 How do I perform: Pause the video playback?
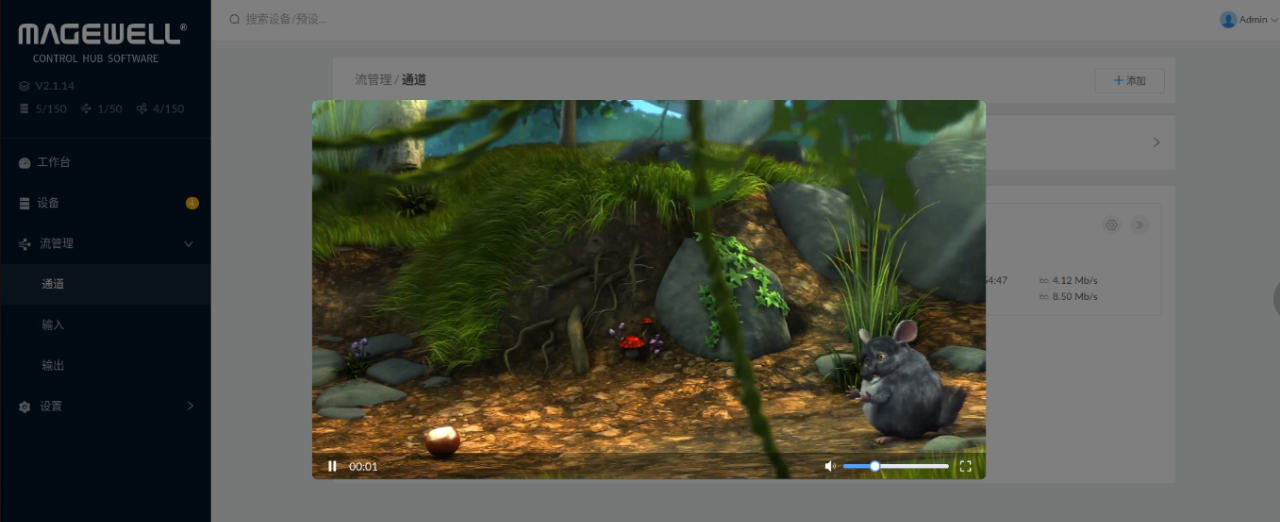click(x=332, y=466)
